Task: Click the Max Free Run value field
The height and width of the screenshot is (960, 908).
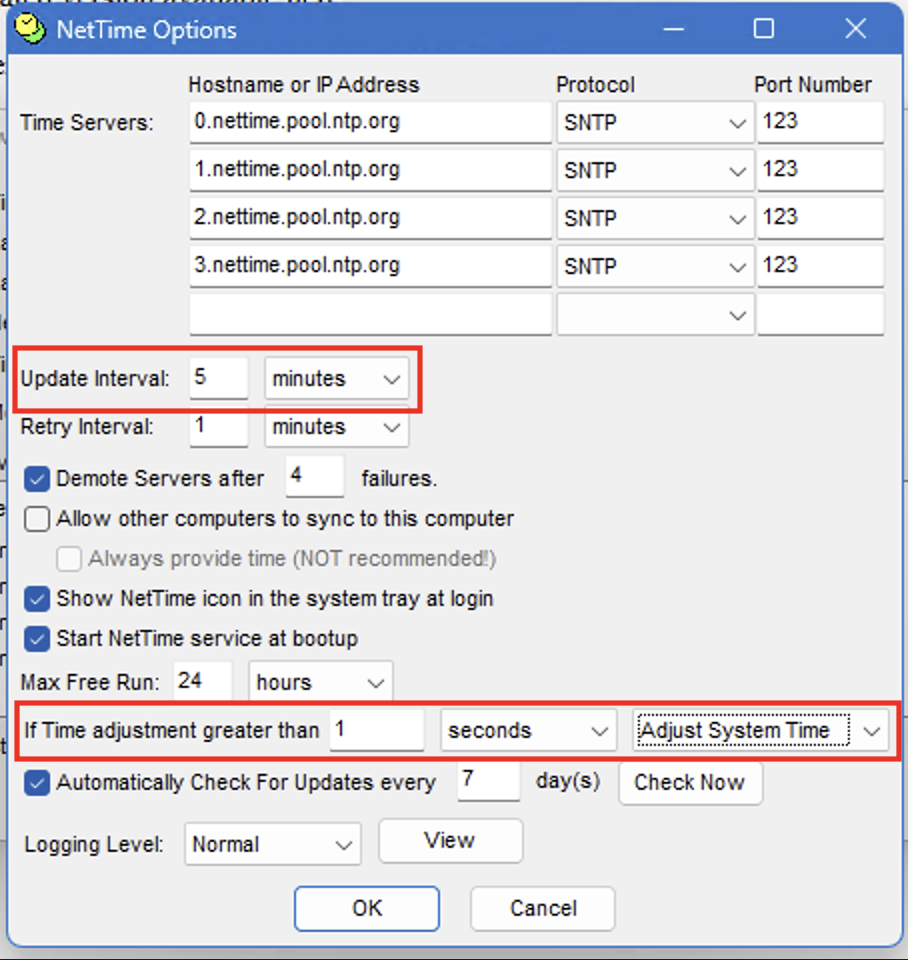Action: click(x=203, y=681)
